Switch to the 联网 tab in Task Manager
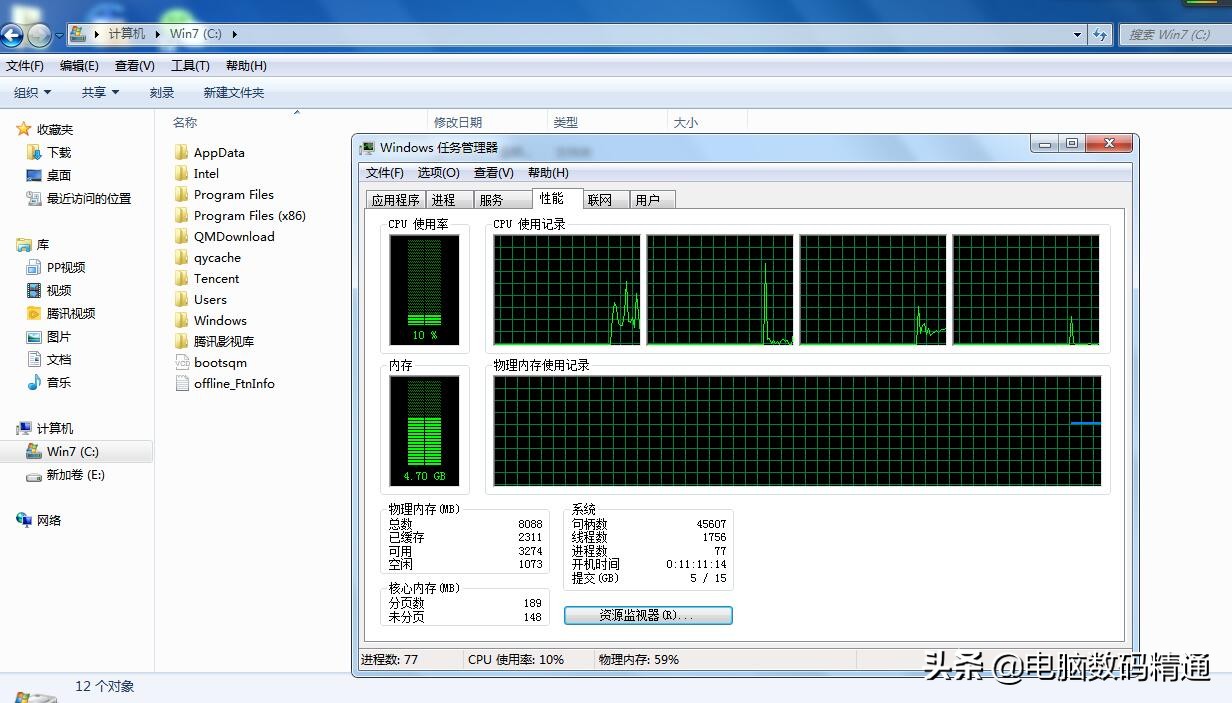1232x703 pixels. click(600, 200)
